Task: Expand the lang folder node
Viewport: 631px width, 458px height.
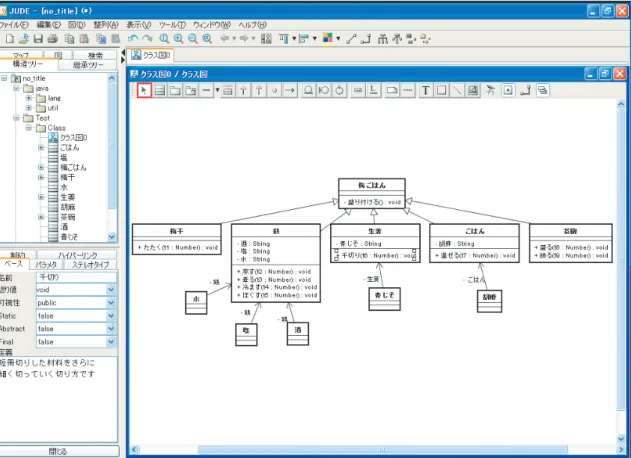Action: click(x=29, y=98)
